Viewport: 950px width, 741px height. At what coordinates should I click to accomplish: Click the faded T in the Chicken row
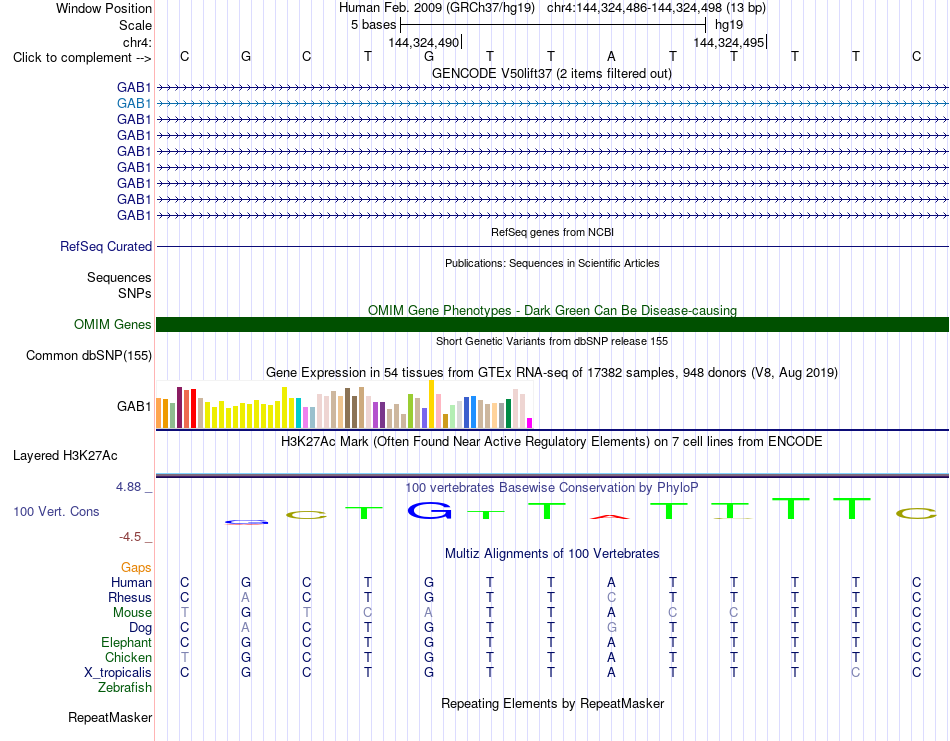coord(185,657)
